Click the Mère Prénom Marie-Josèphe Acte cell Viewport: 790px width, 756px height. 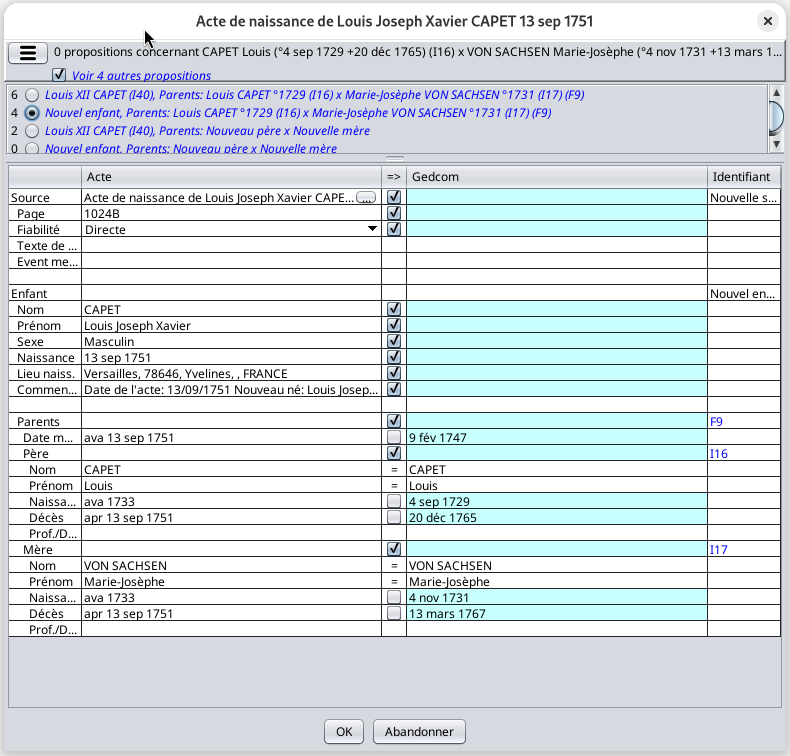pos(231,582)
